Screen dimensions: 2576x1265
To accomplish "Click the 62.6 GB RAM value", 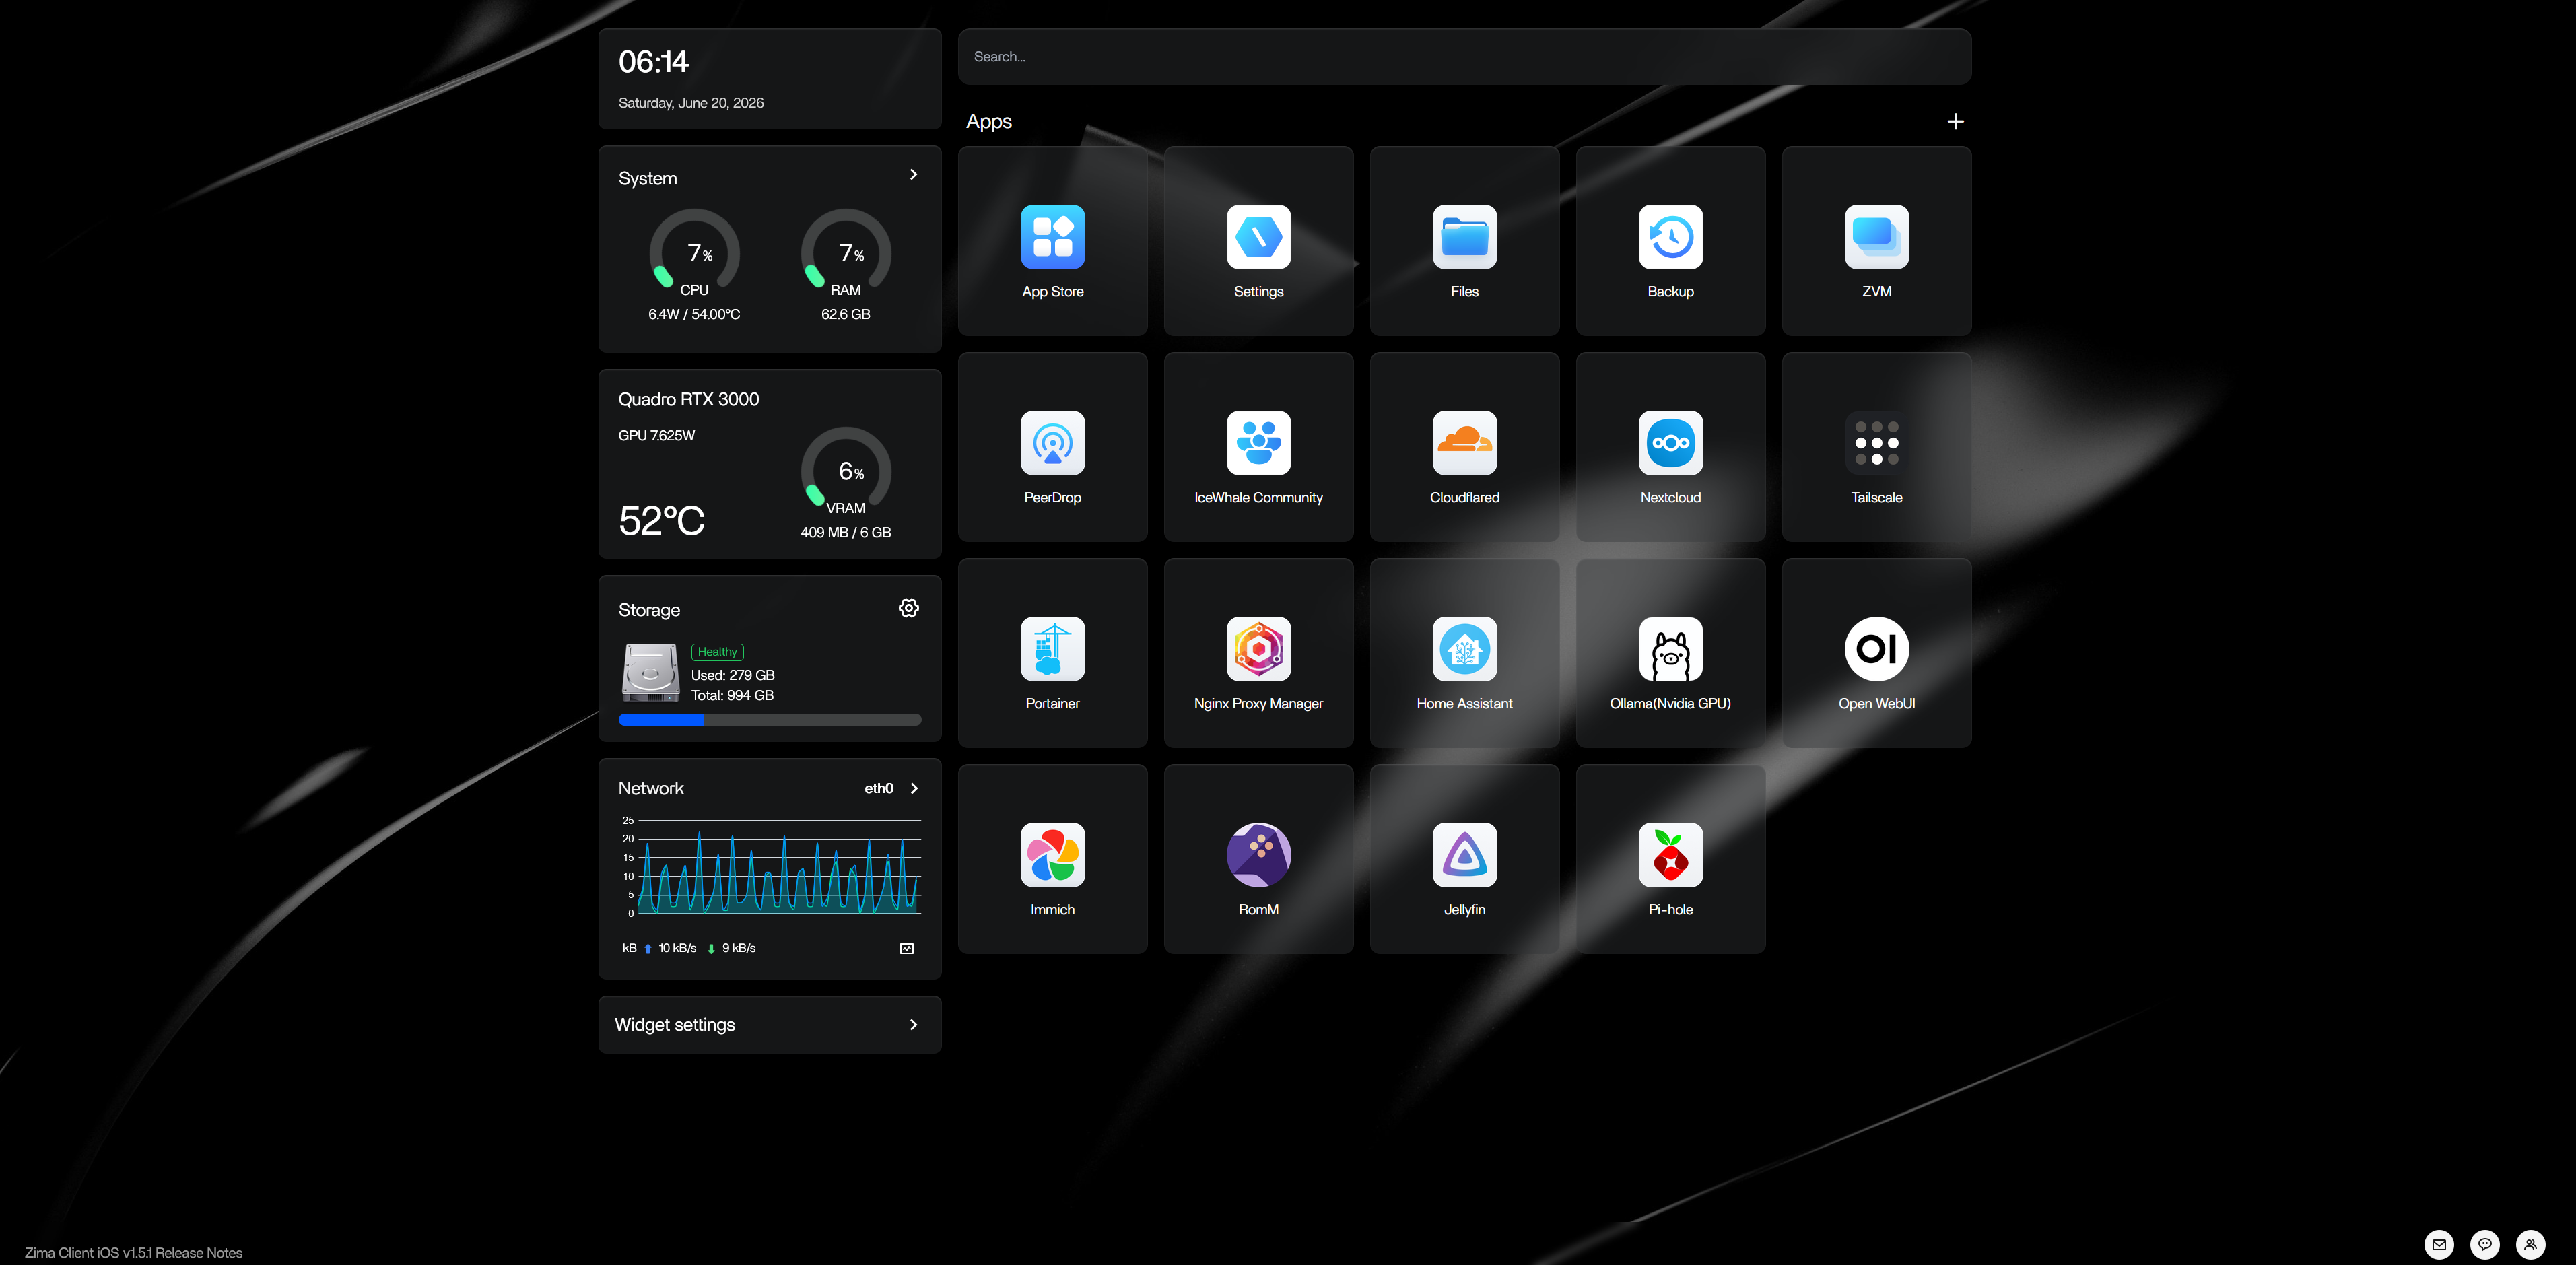I will (845, 314).
